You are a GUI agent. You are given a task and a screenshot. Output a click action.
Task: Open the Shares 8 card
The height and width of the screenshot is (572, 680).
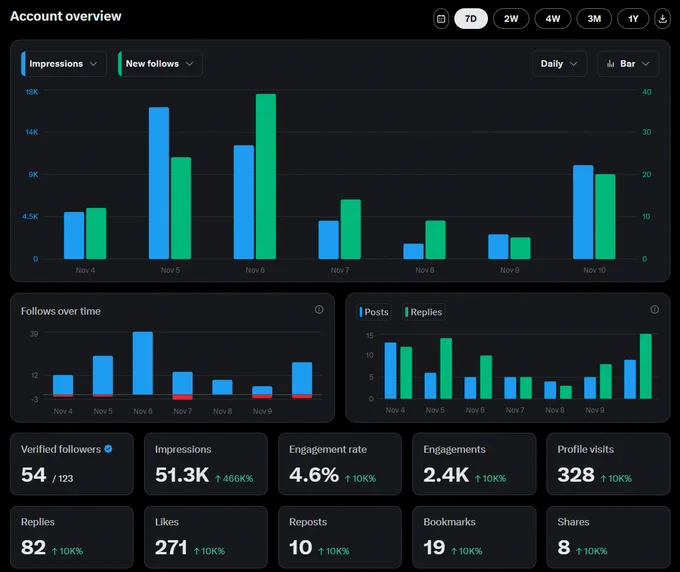608,537
